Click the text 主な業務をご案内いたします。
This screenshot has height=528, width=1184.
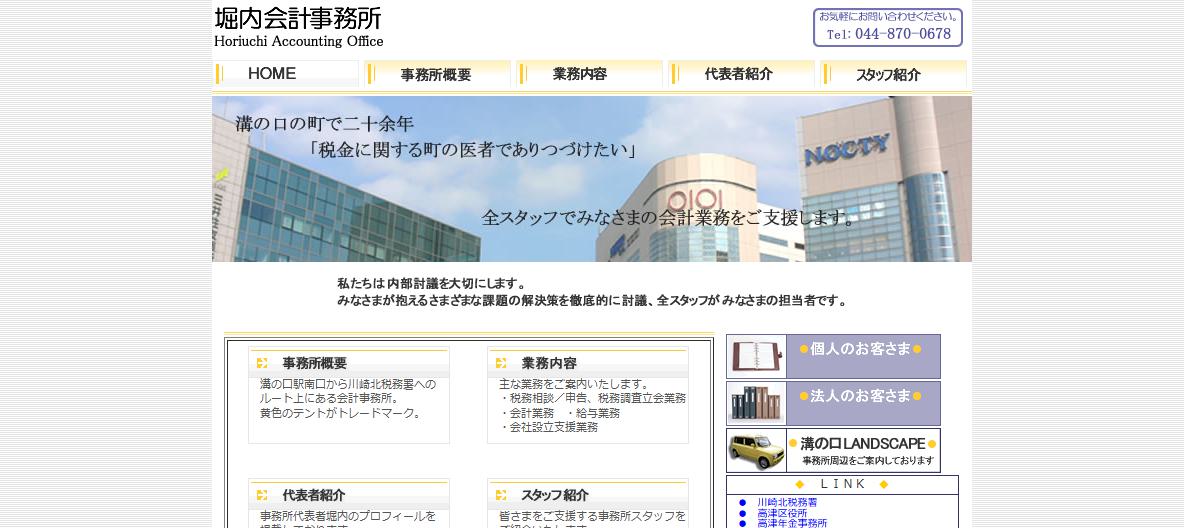pyautogui.click(x=574, y=384)
